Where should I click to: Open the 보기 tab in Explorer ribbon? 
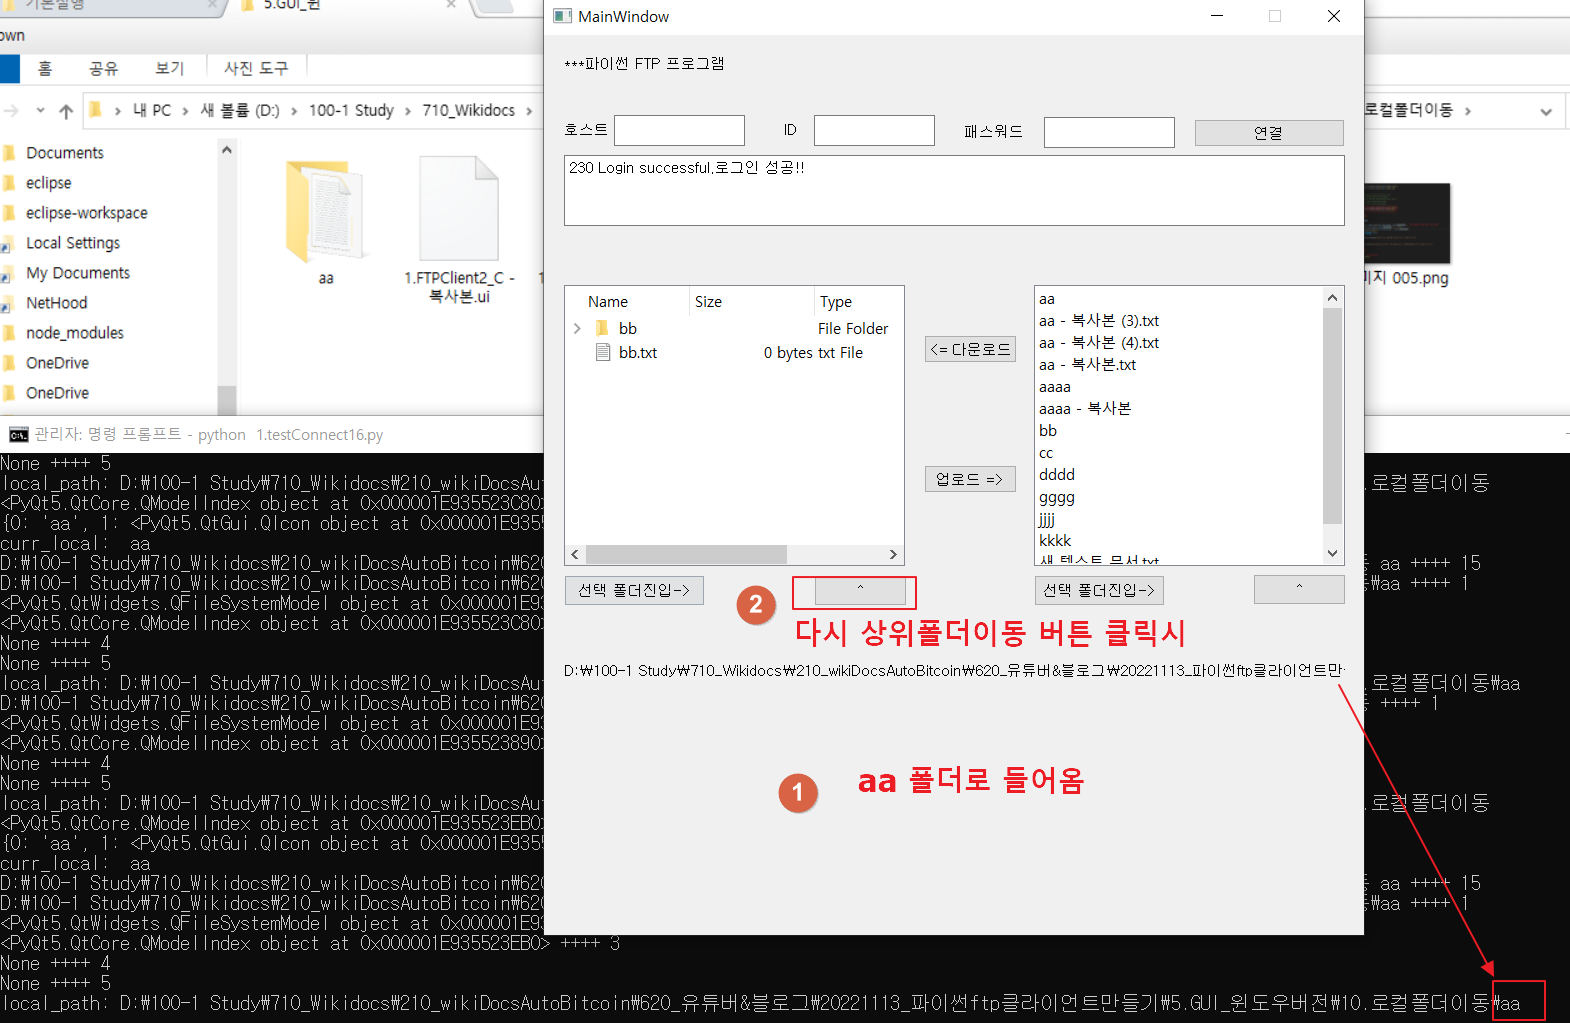click(x=170, y=68)
